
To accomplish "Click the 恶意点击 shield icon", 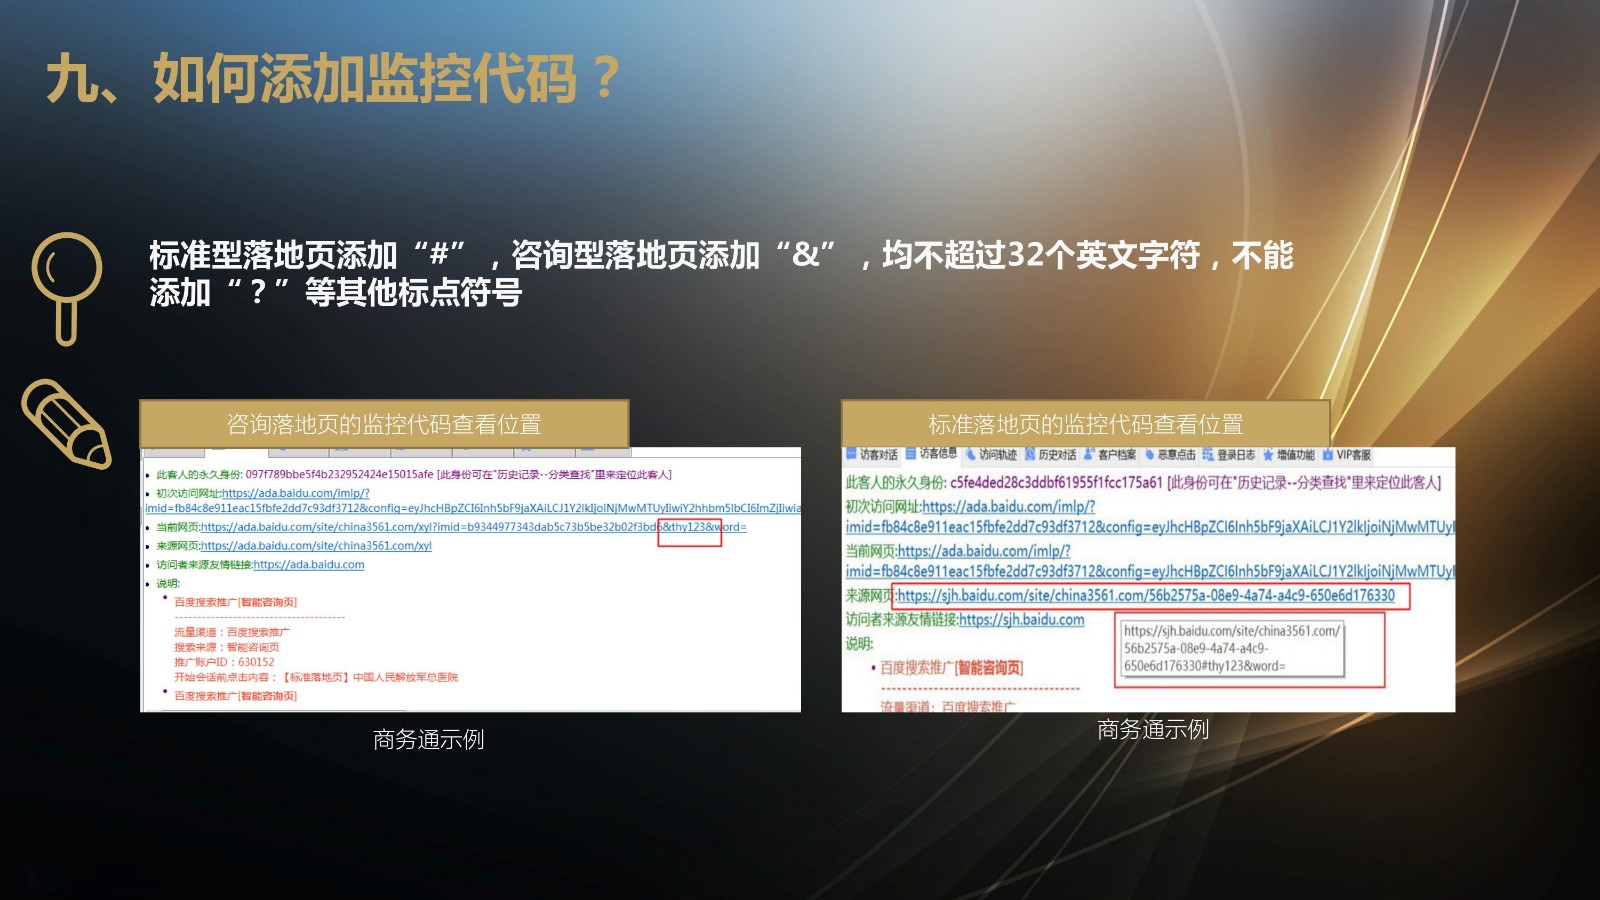I will tap(1150, 454).
